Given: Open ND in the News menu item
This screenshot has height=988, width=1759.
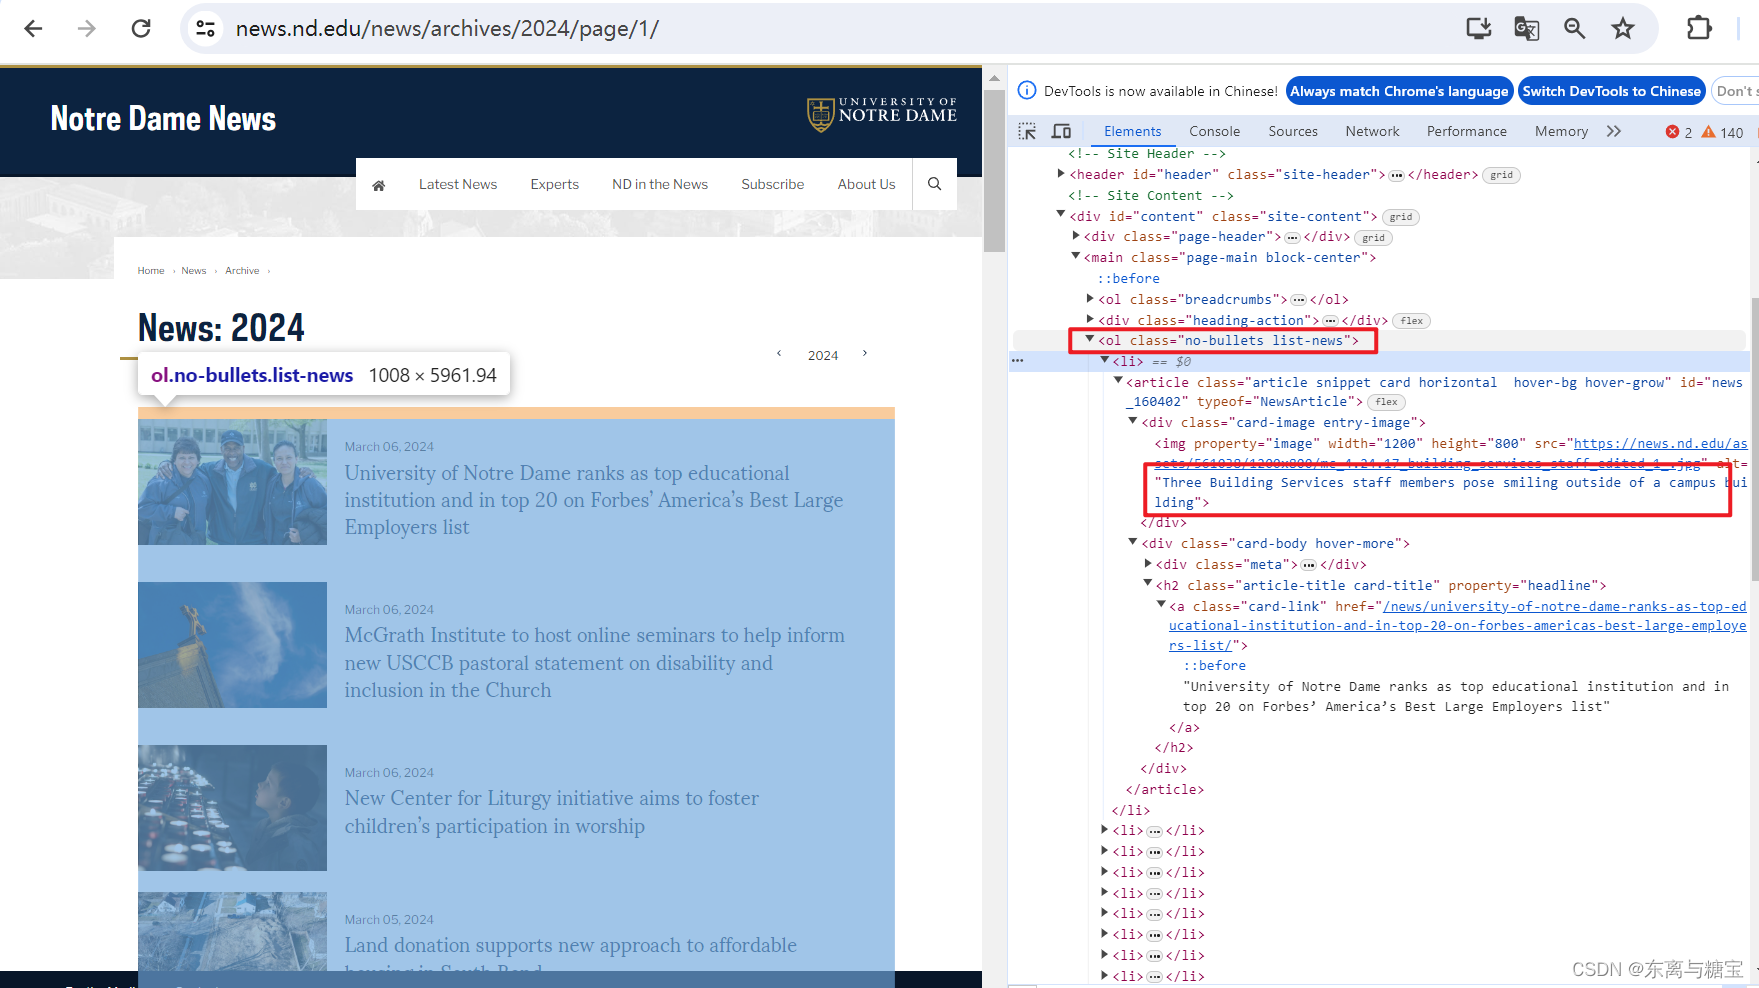Looking at the screenshot, I should (660, 184).
